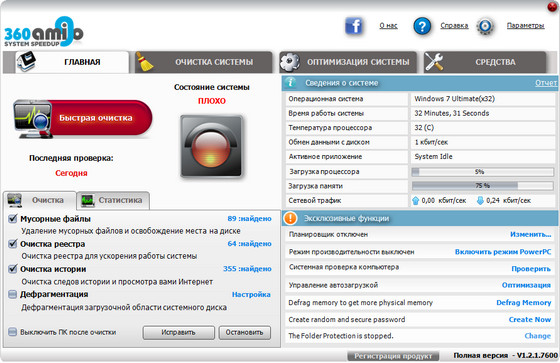560x363 pixels.
Task: Click the download arrow network traffic icon
Action: coord(480,200)
